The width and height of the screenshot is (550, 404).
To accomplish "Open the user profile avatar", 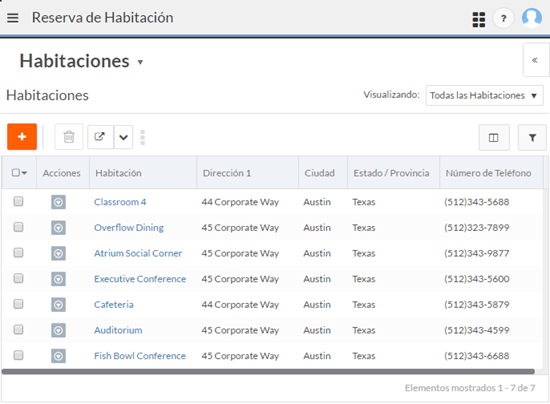I will (x=531, y=18).
